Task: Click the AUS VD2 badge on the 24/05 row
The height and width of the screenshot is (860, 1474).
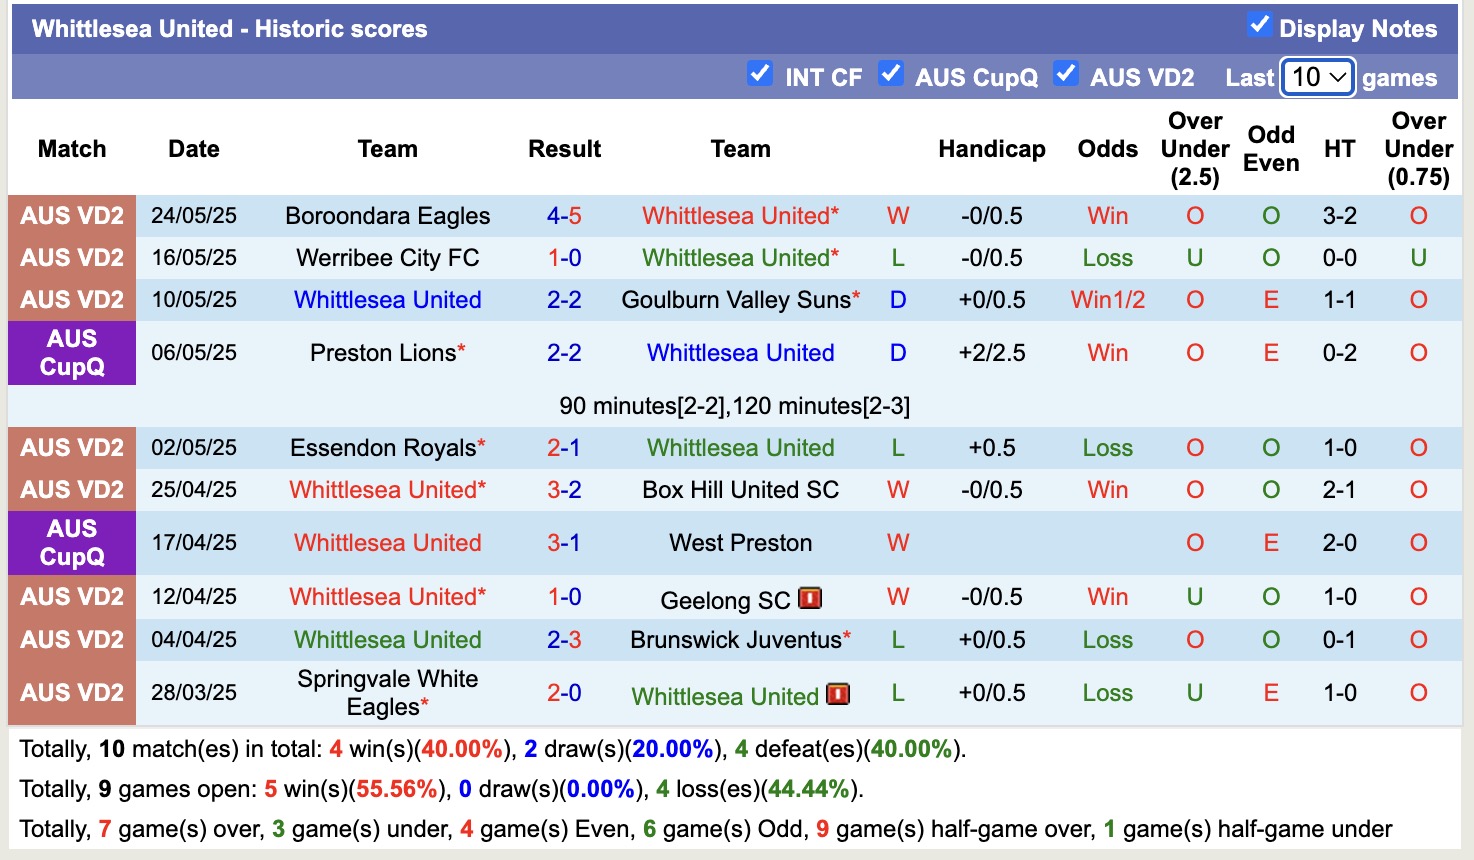Action: pyautogui.click(x=71, y=215)
